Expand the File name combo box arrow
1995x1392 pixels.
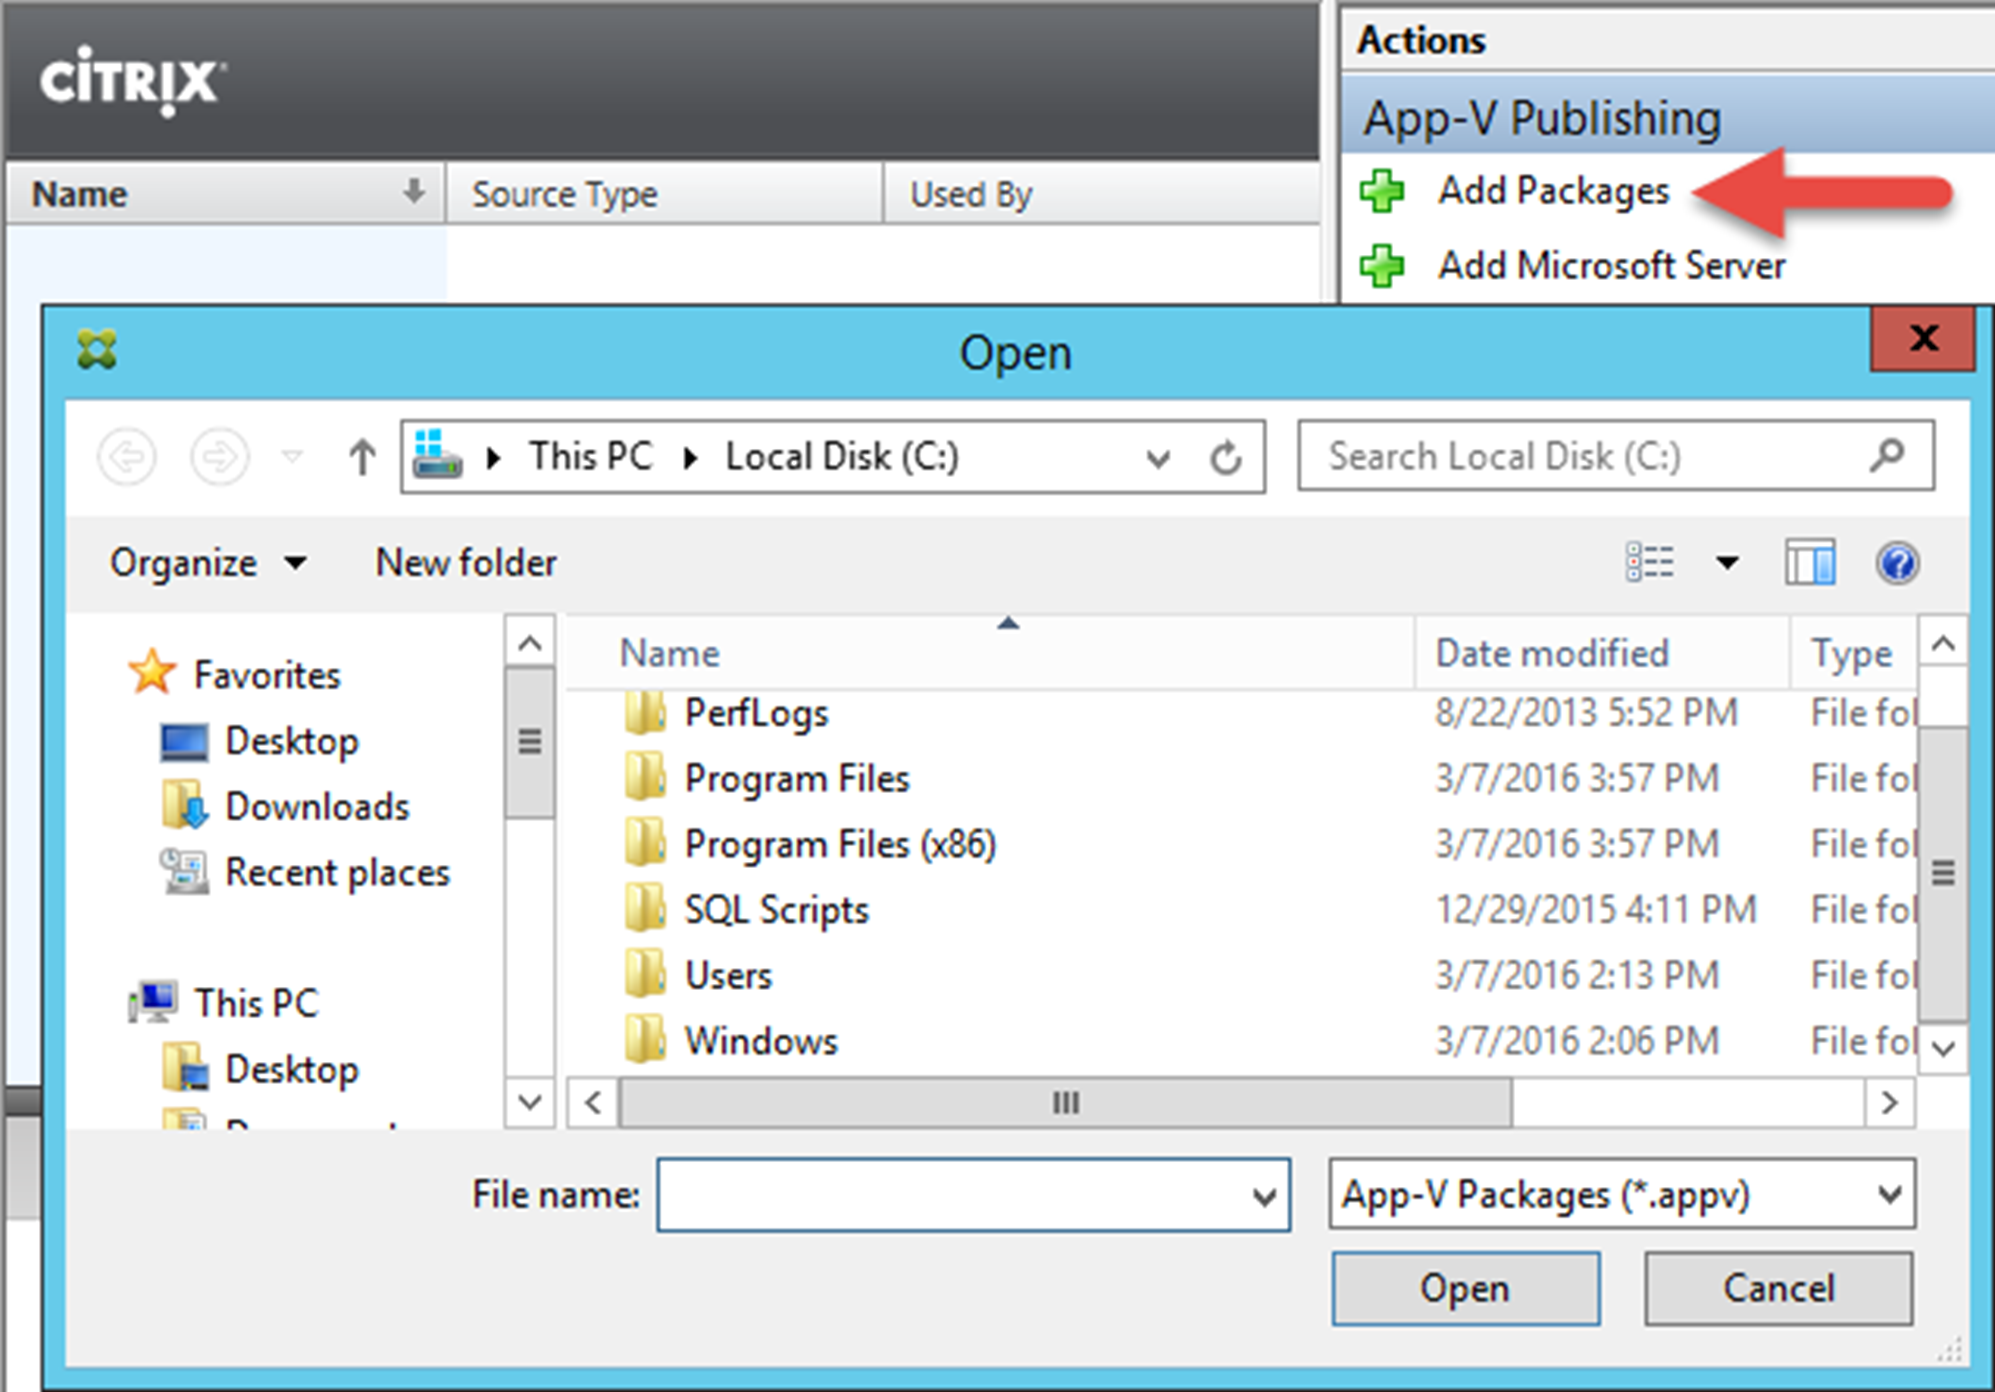click(1264, 1196)
